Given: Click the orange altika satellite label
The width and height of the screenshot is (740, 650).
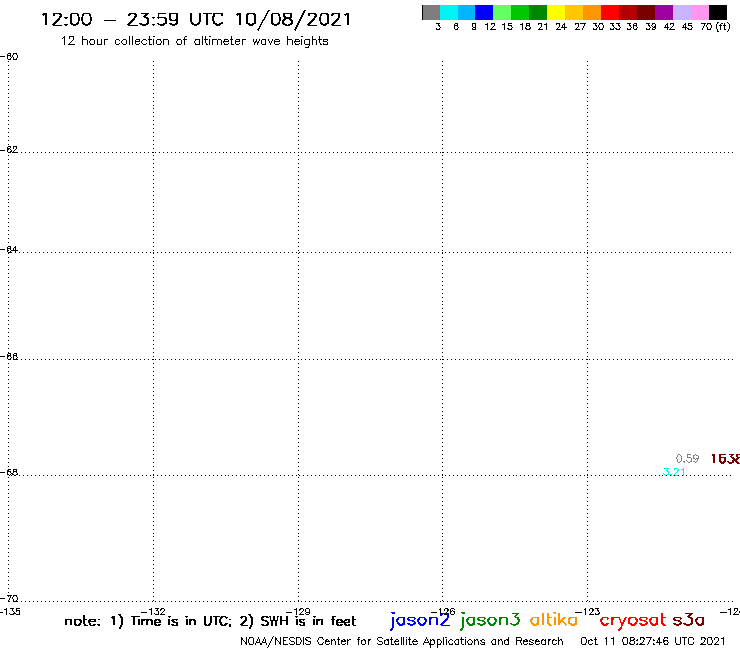Looking at the screenshot, I should (x=554, y=619).
